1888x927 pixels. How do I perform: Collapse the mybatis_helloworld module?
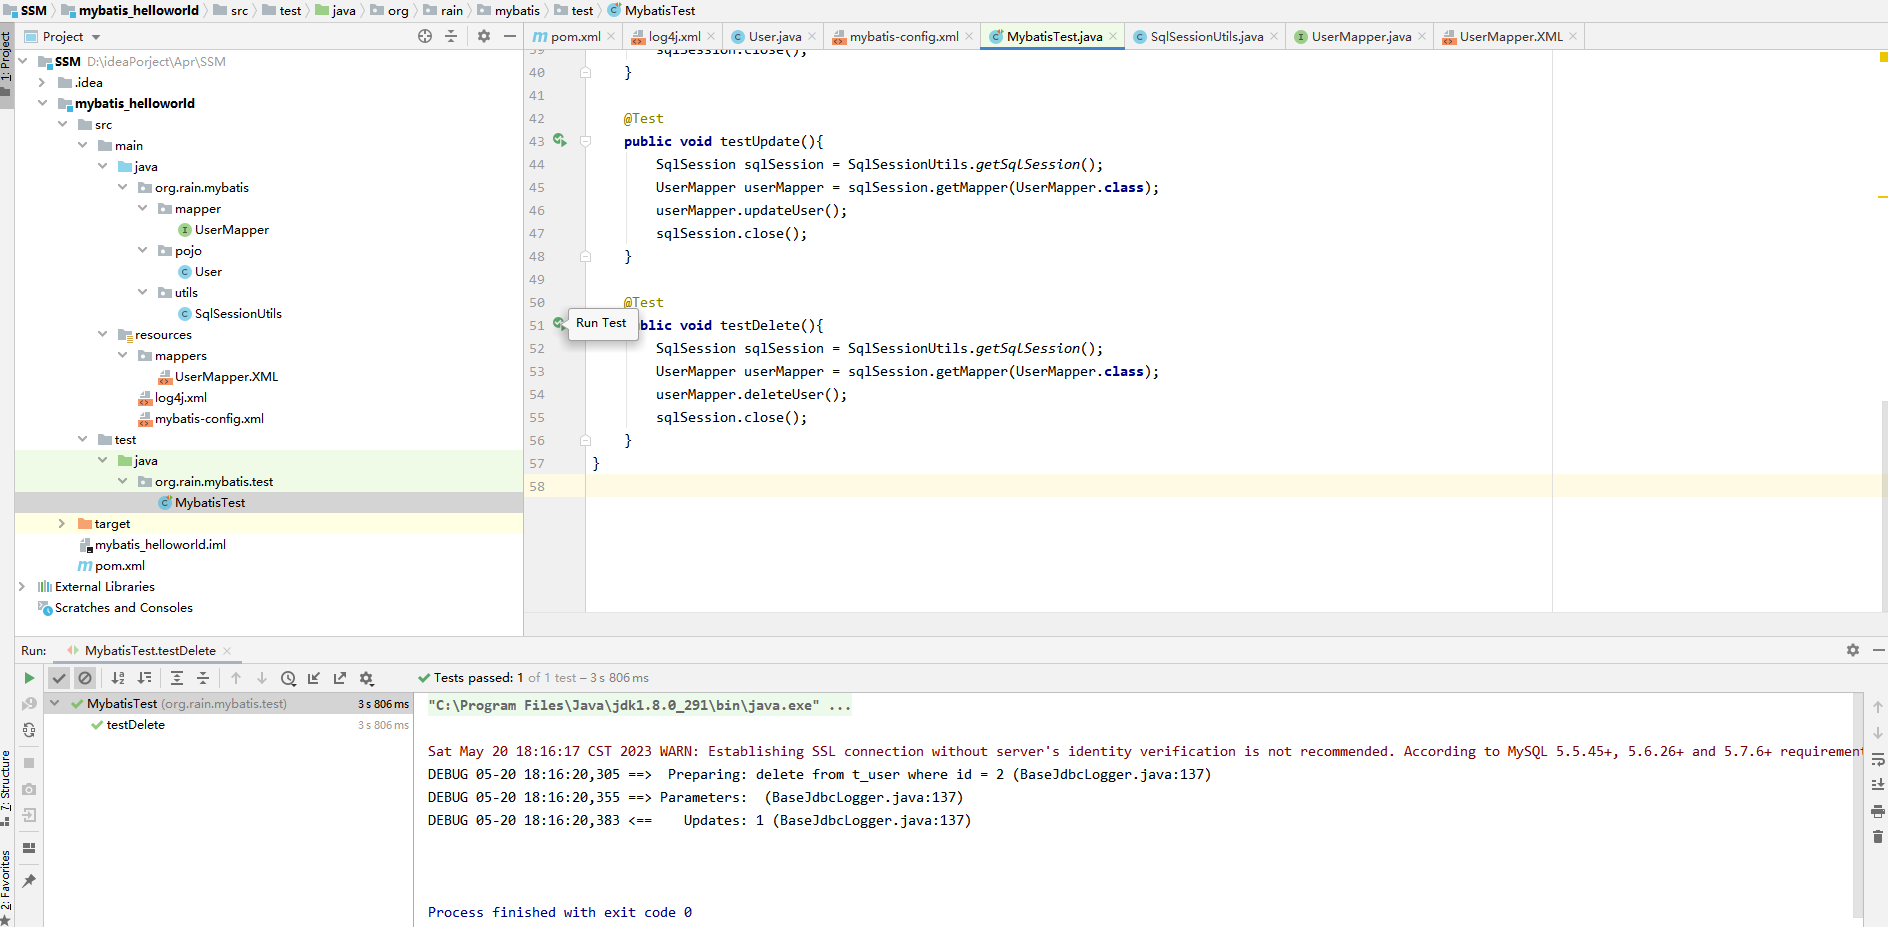pos(42,103)
